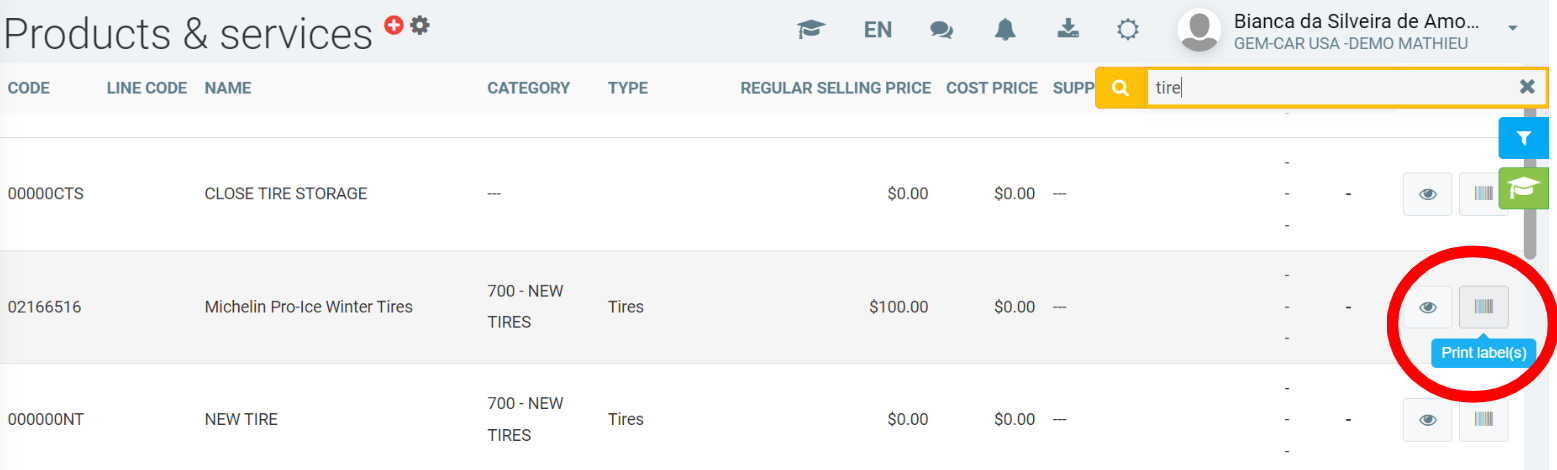Switch language using the EN selector
The image size is (1557, 470).
[878, 30]
